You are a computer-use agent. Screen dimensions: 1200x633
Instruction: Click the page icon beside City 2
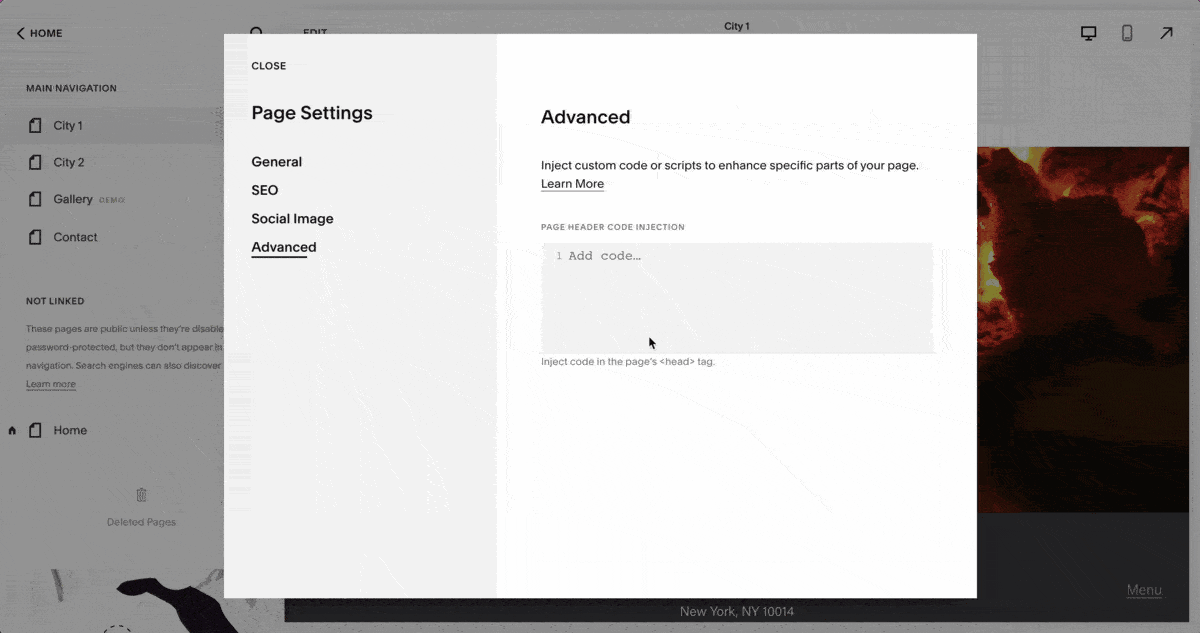[36, 163]
